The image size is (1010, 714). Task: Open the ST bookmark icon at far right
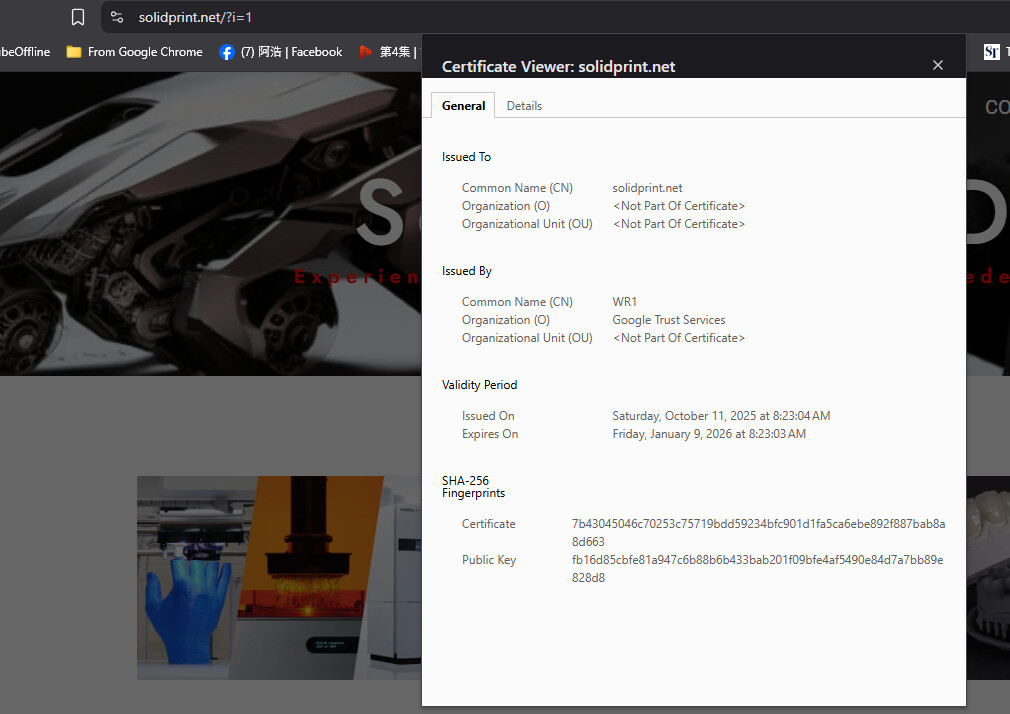(991, 52)
